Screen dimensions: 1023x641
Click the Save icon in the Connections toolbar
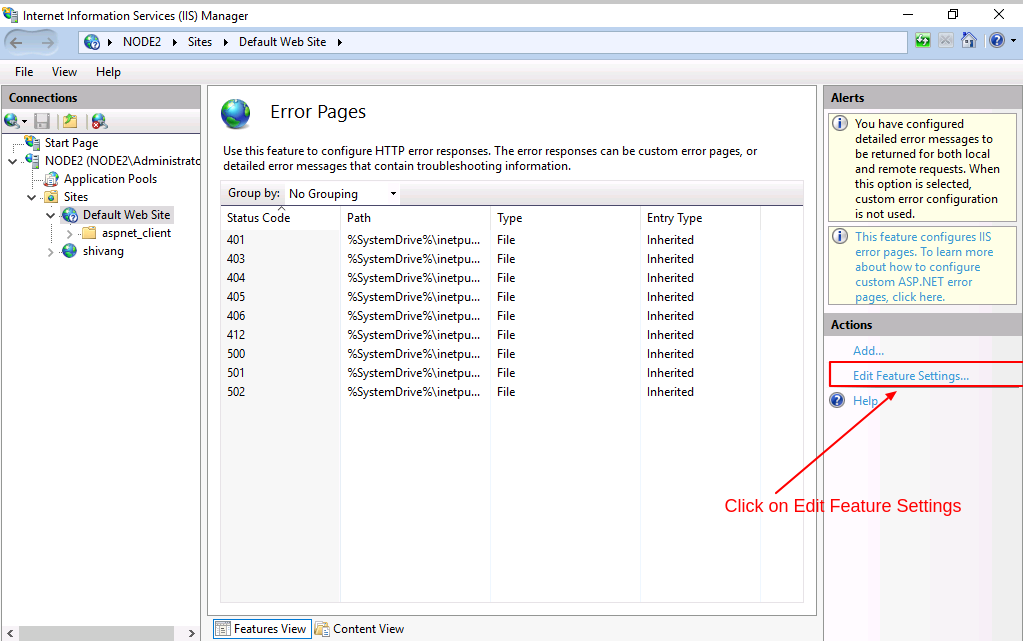tap(42, 121)
